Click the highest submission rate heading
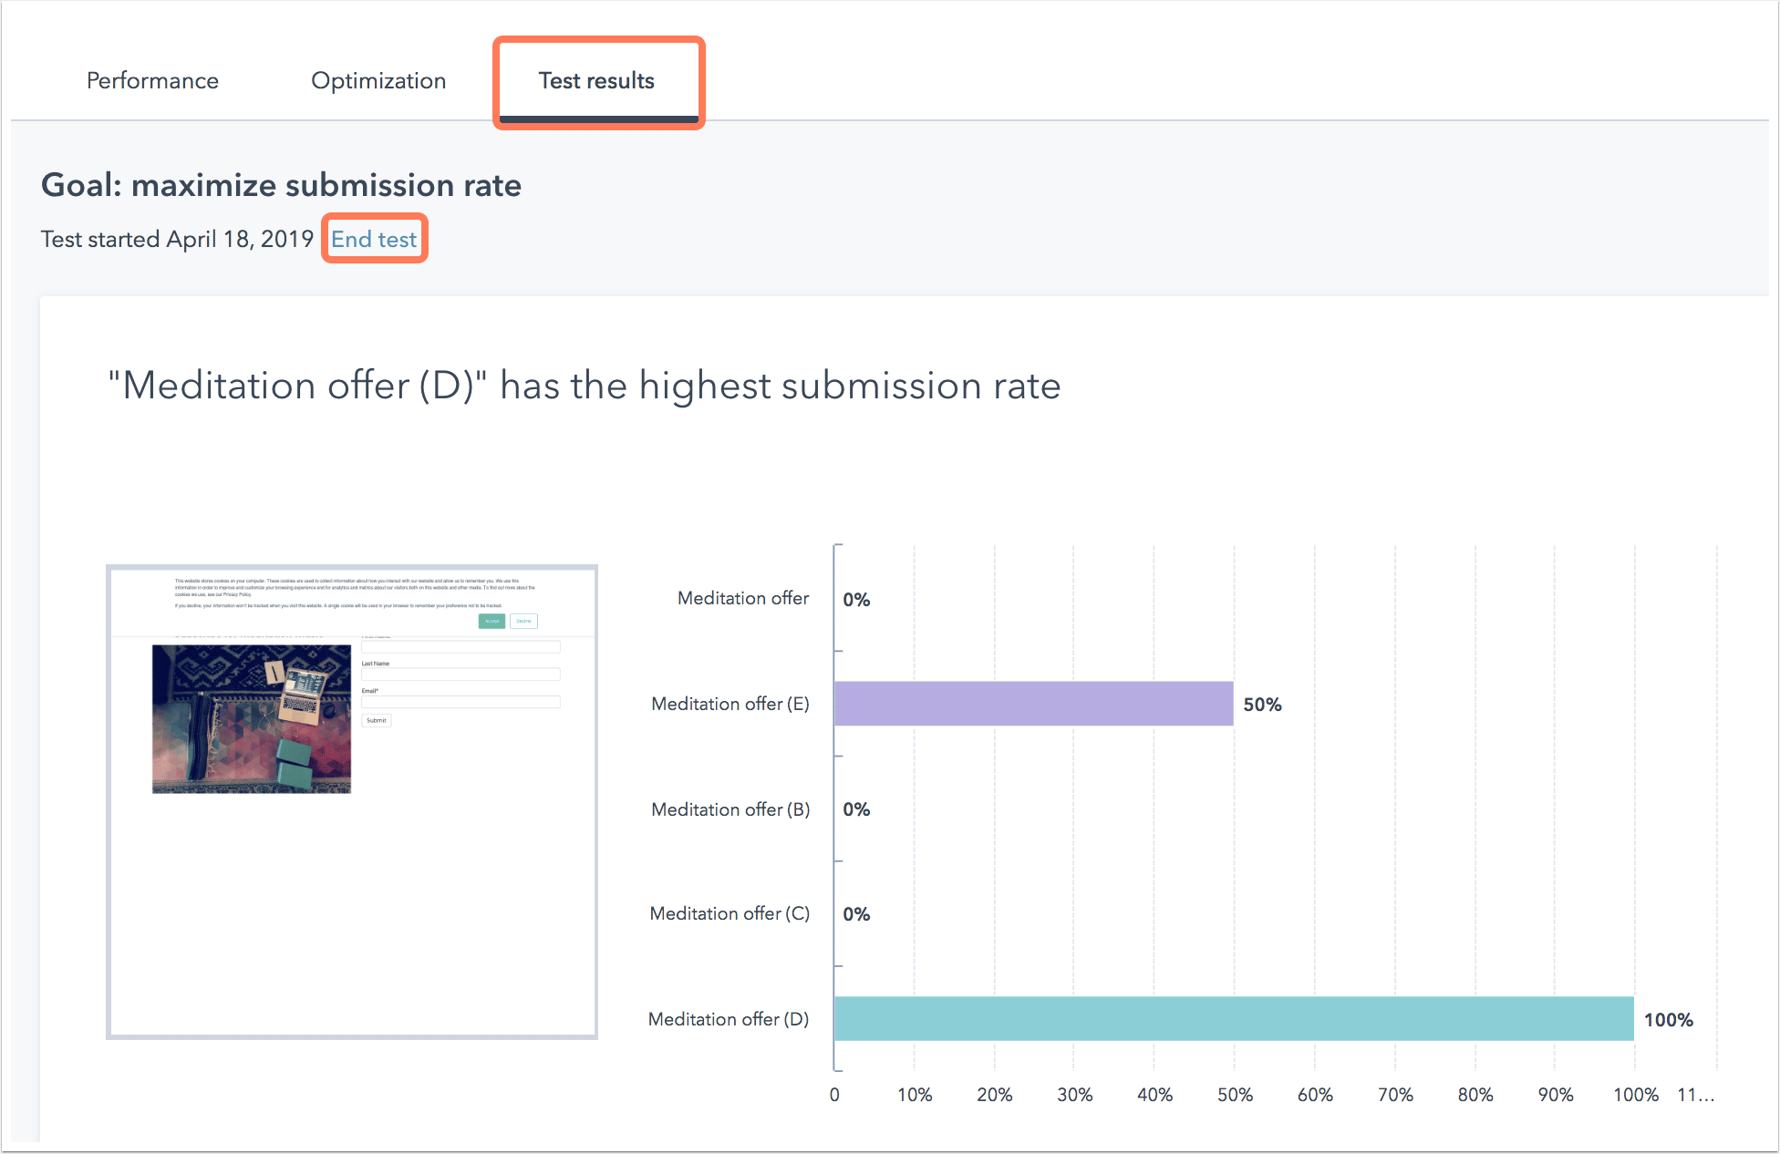Viewport: 1780px width, 1154px height. [x=584, y=386]
